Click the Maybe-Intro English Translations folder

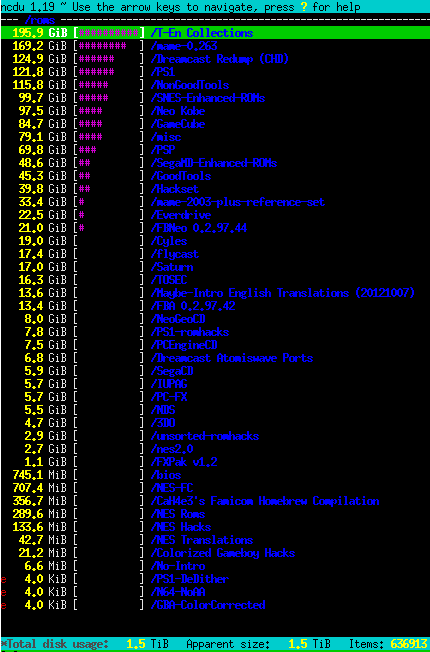pyautogui.click(x=283, y=293)
